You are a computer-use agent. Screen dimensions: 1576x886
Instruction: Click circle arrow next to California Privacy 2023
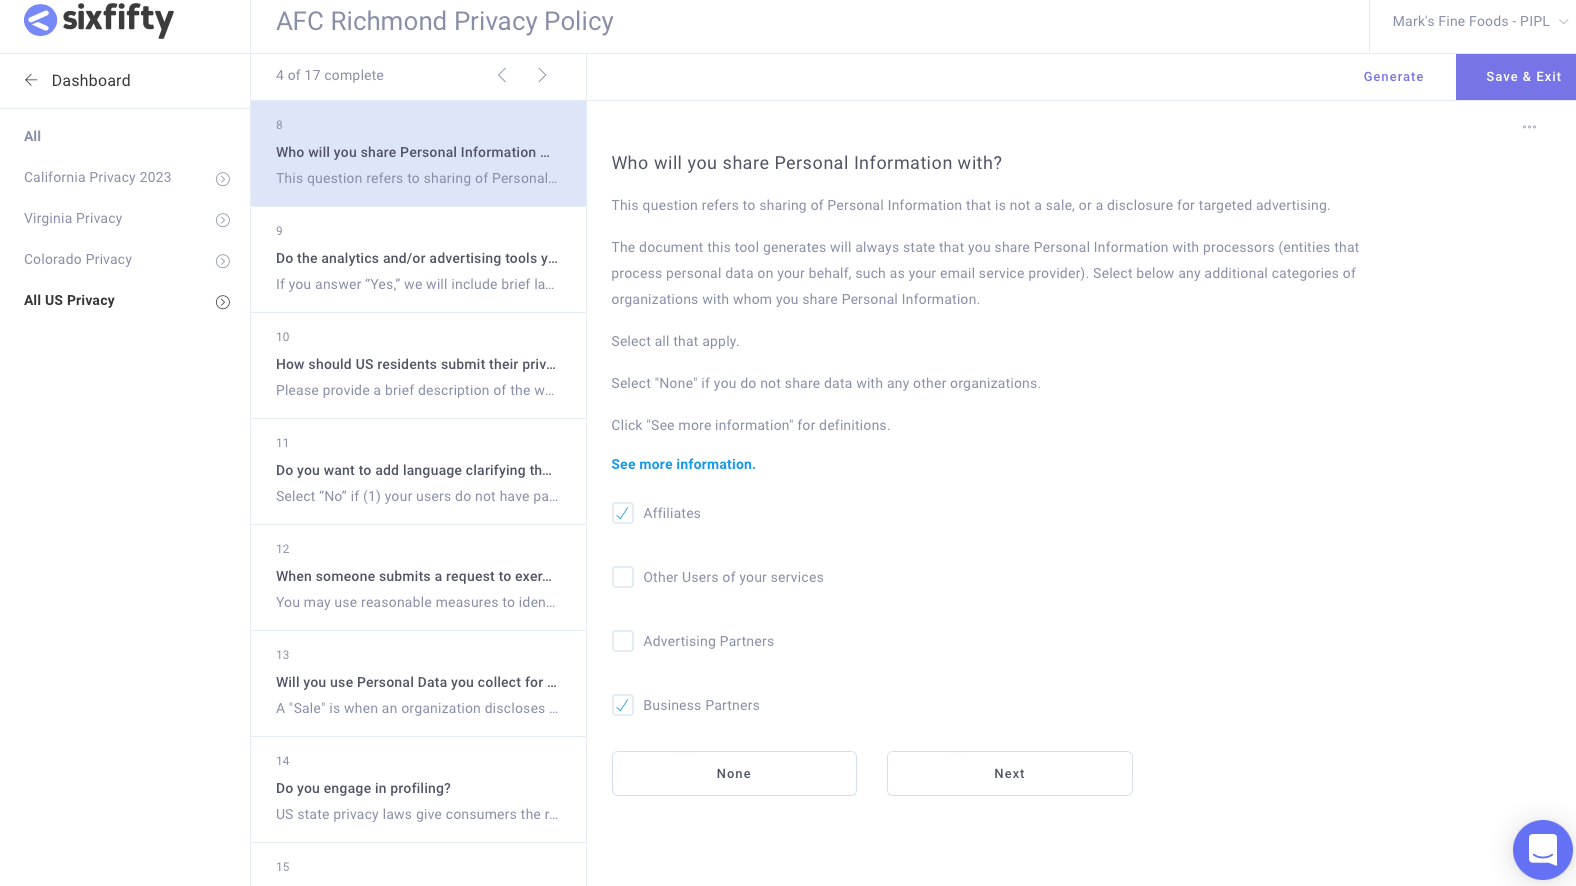223,179
